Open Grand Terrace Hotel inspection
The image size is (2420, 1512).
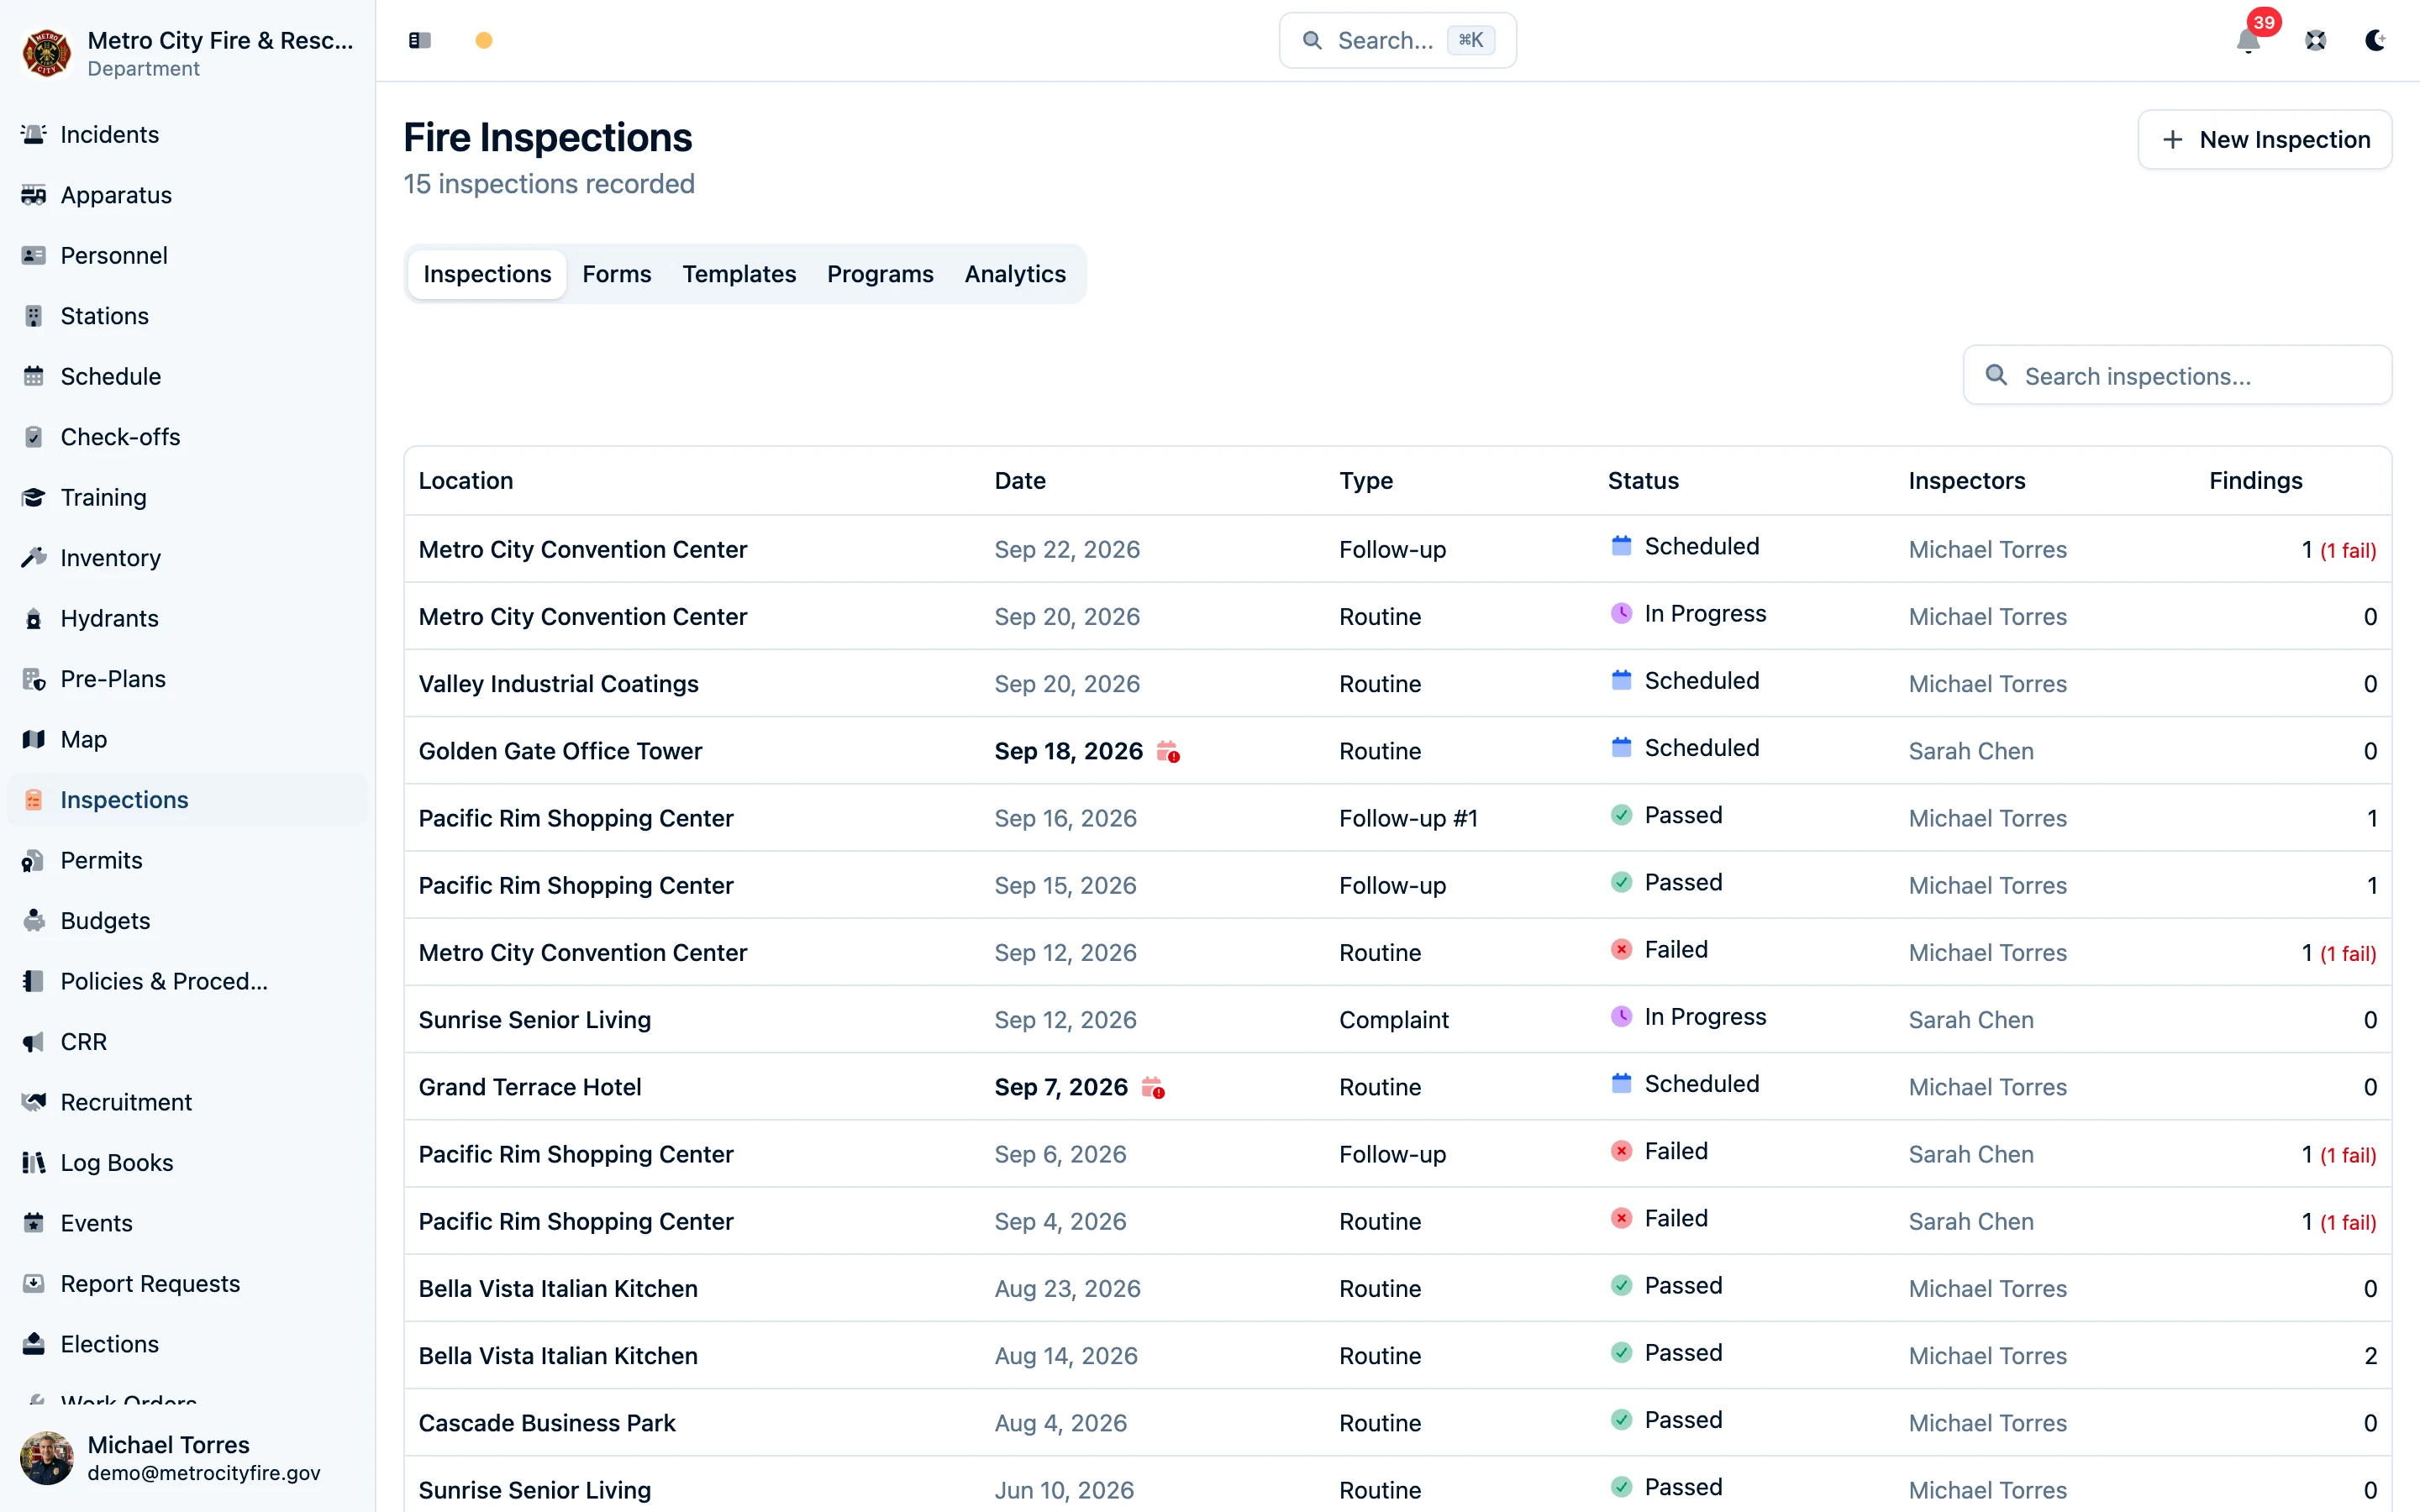[x=1398, y=1086]
